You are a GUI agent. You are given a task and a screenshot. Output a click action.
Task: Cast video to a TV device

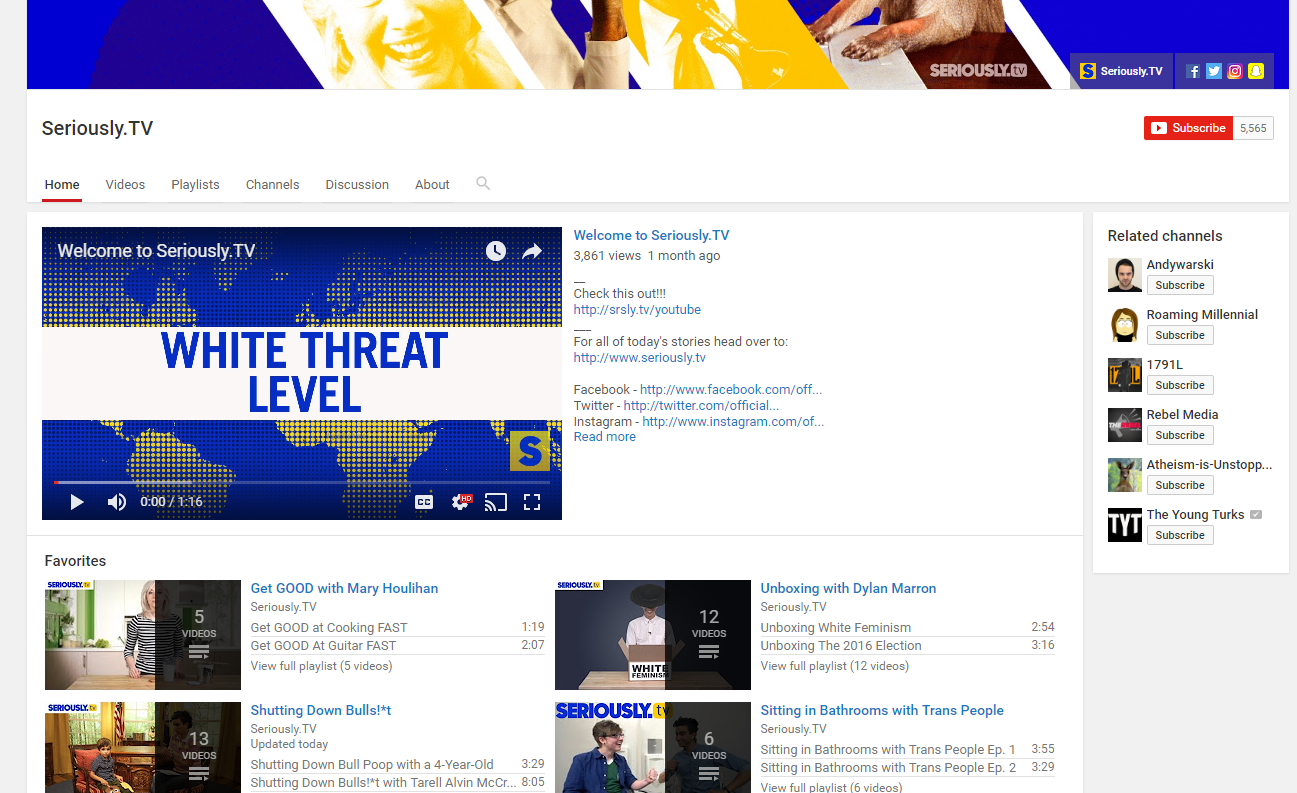(495, 502)
